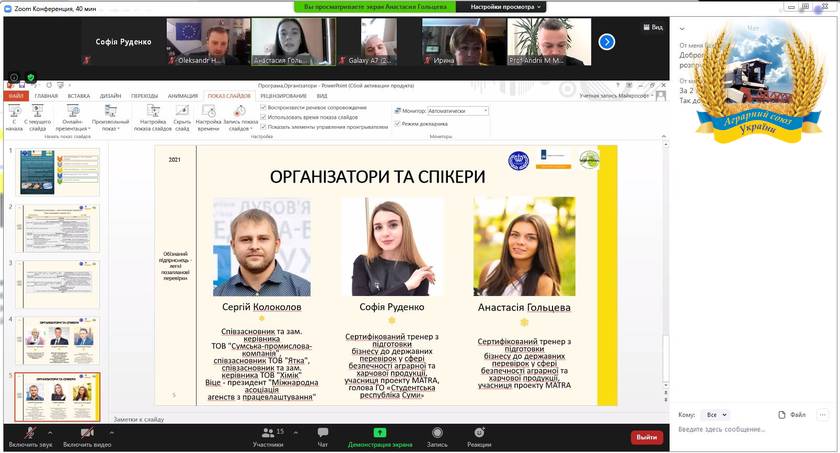Select slide 2 thumbnail
840x453 pixels.
click(x=57, y=229)
